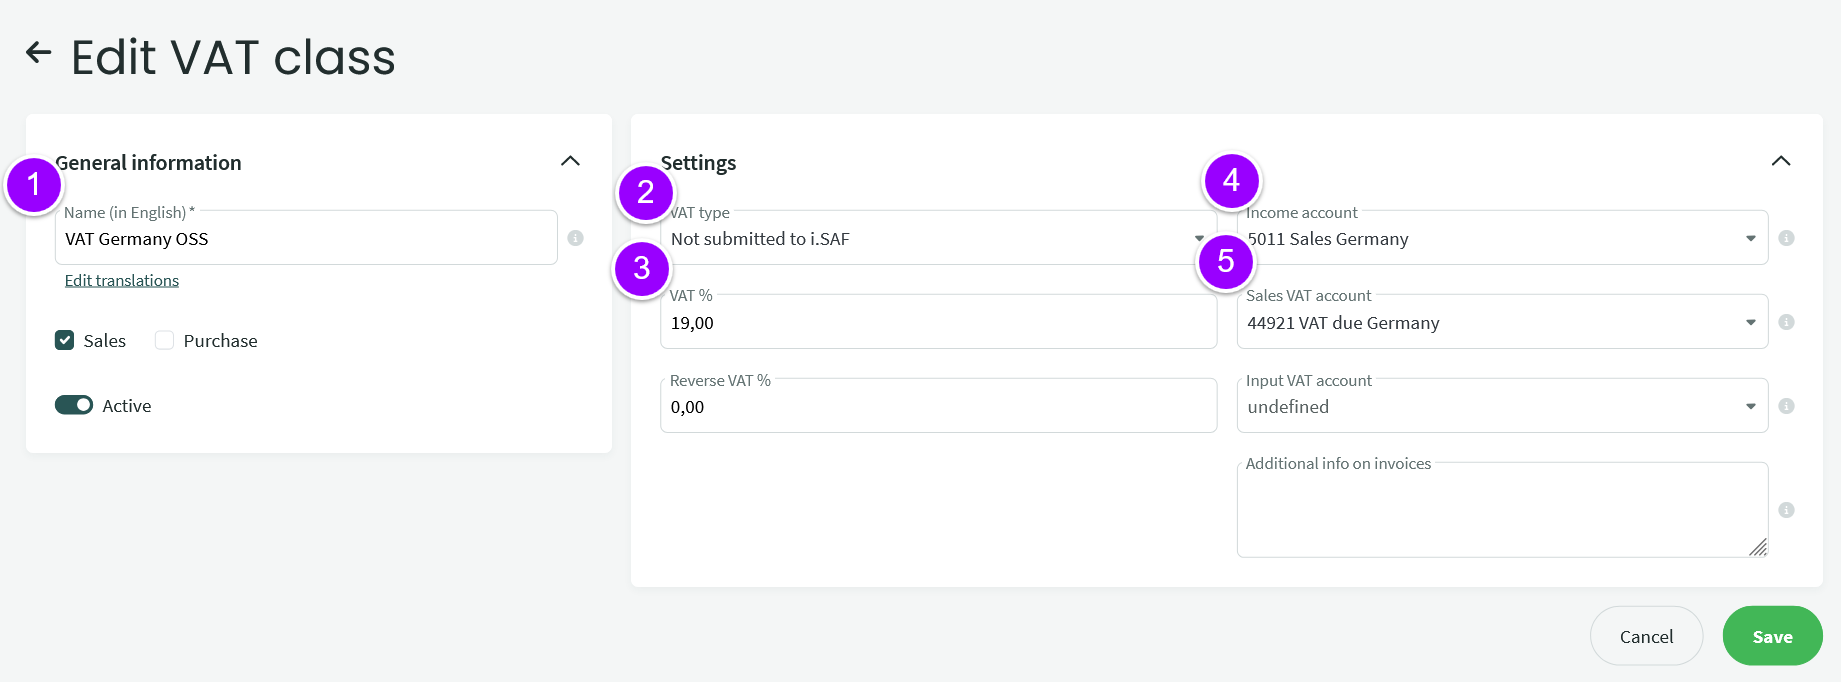Collapse the Settings section
The image size is (1841, 682).
[1781, 161]
